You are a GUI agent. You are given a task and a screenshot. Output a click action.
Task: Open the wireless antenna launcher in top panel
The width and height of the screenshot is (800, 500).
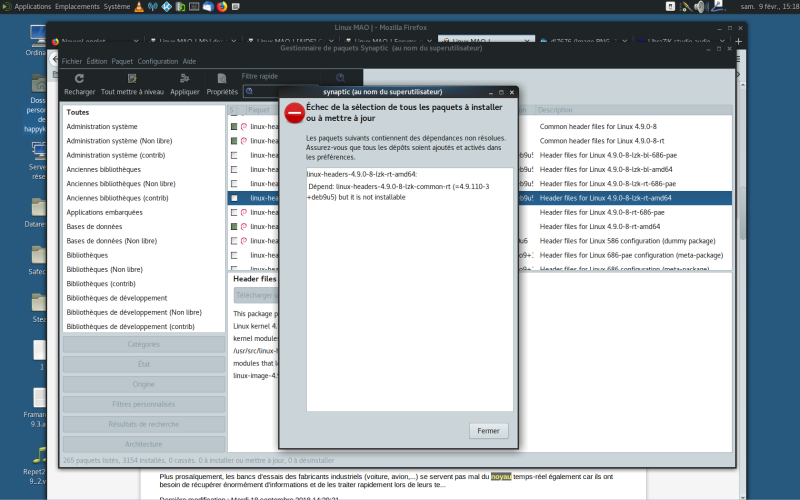coord(153,7)
